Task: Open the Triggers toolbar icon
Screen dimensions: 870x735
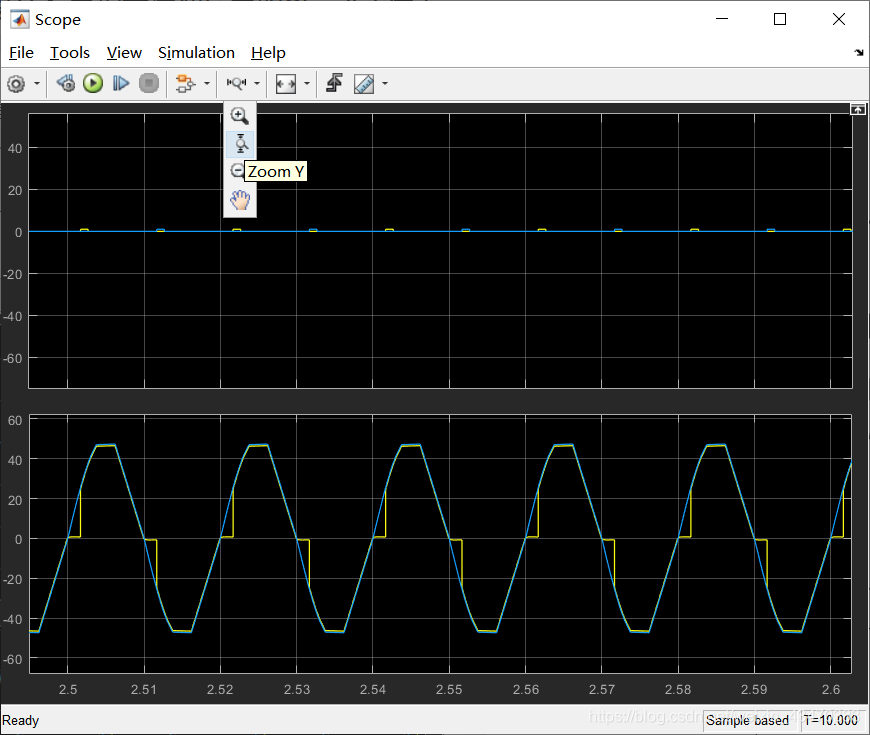Action: (x=334, y=84)
